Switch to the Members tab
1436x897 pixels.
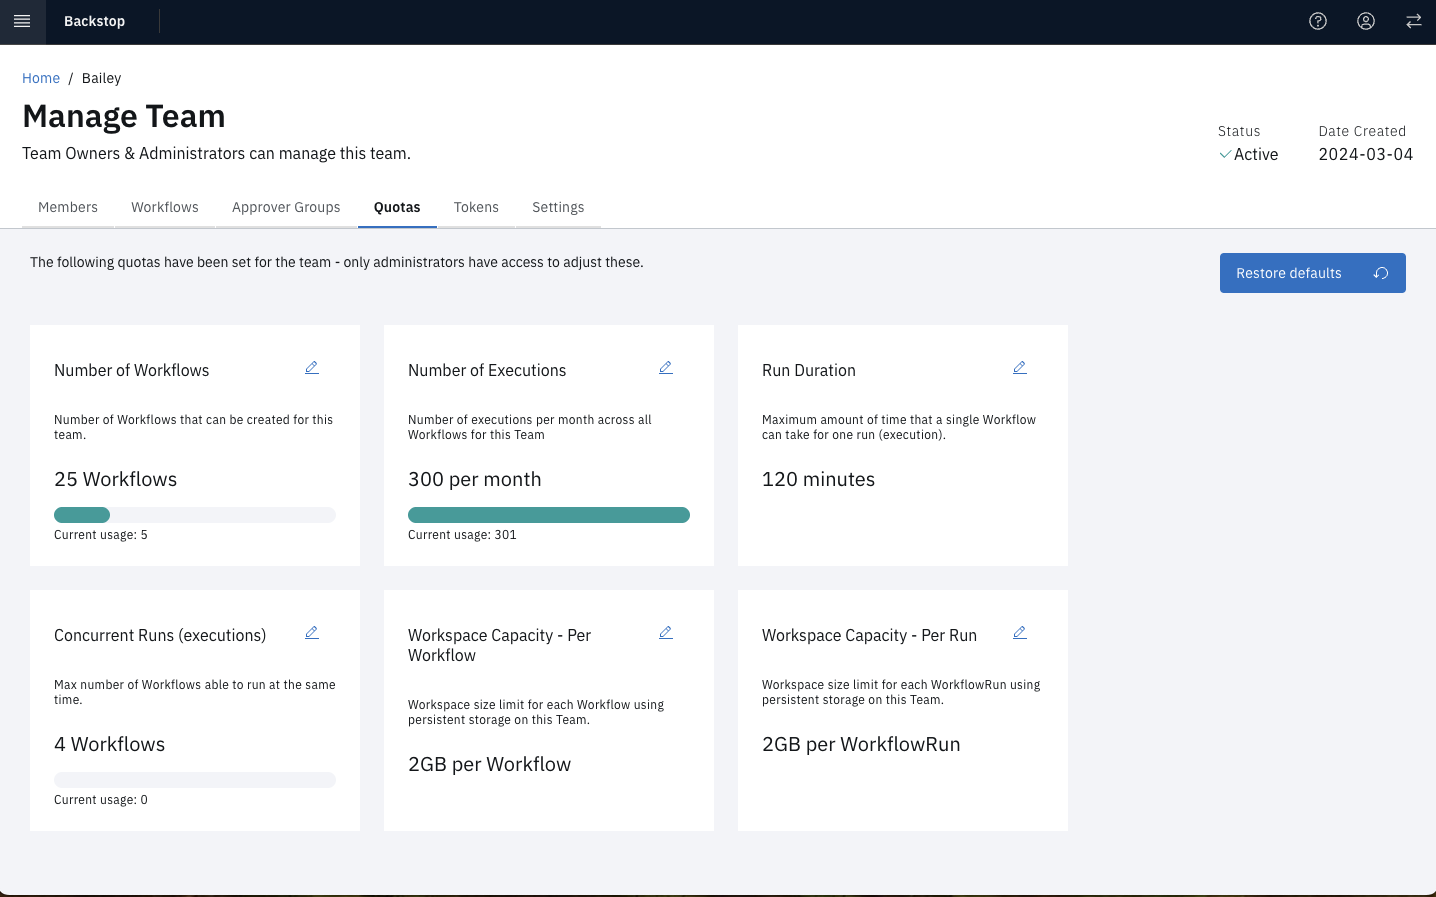68,208
